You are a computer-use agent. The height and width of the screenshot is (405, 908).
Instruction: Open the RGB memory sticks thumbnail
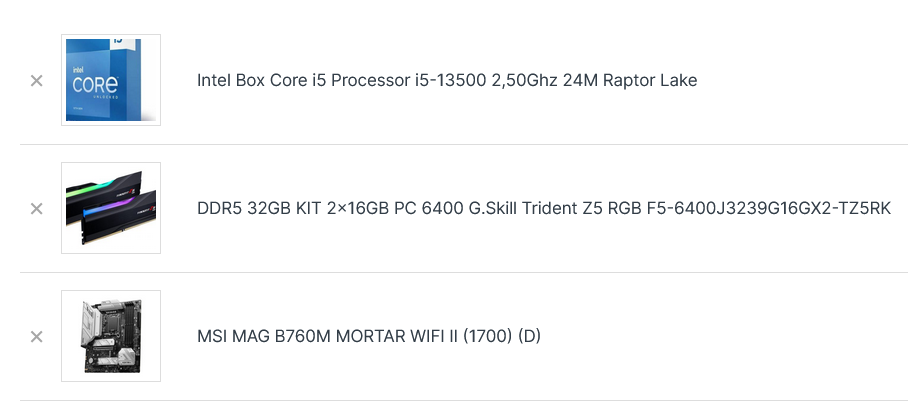[111, 208]
